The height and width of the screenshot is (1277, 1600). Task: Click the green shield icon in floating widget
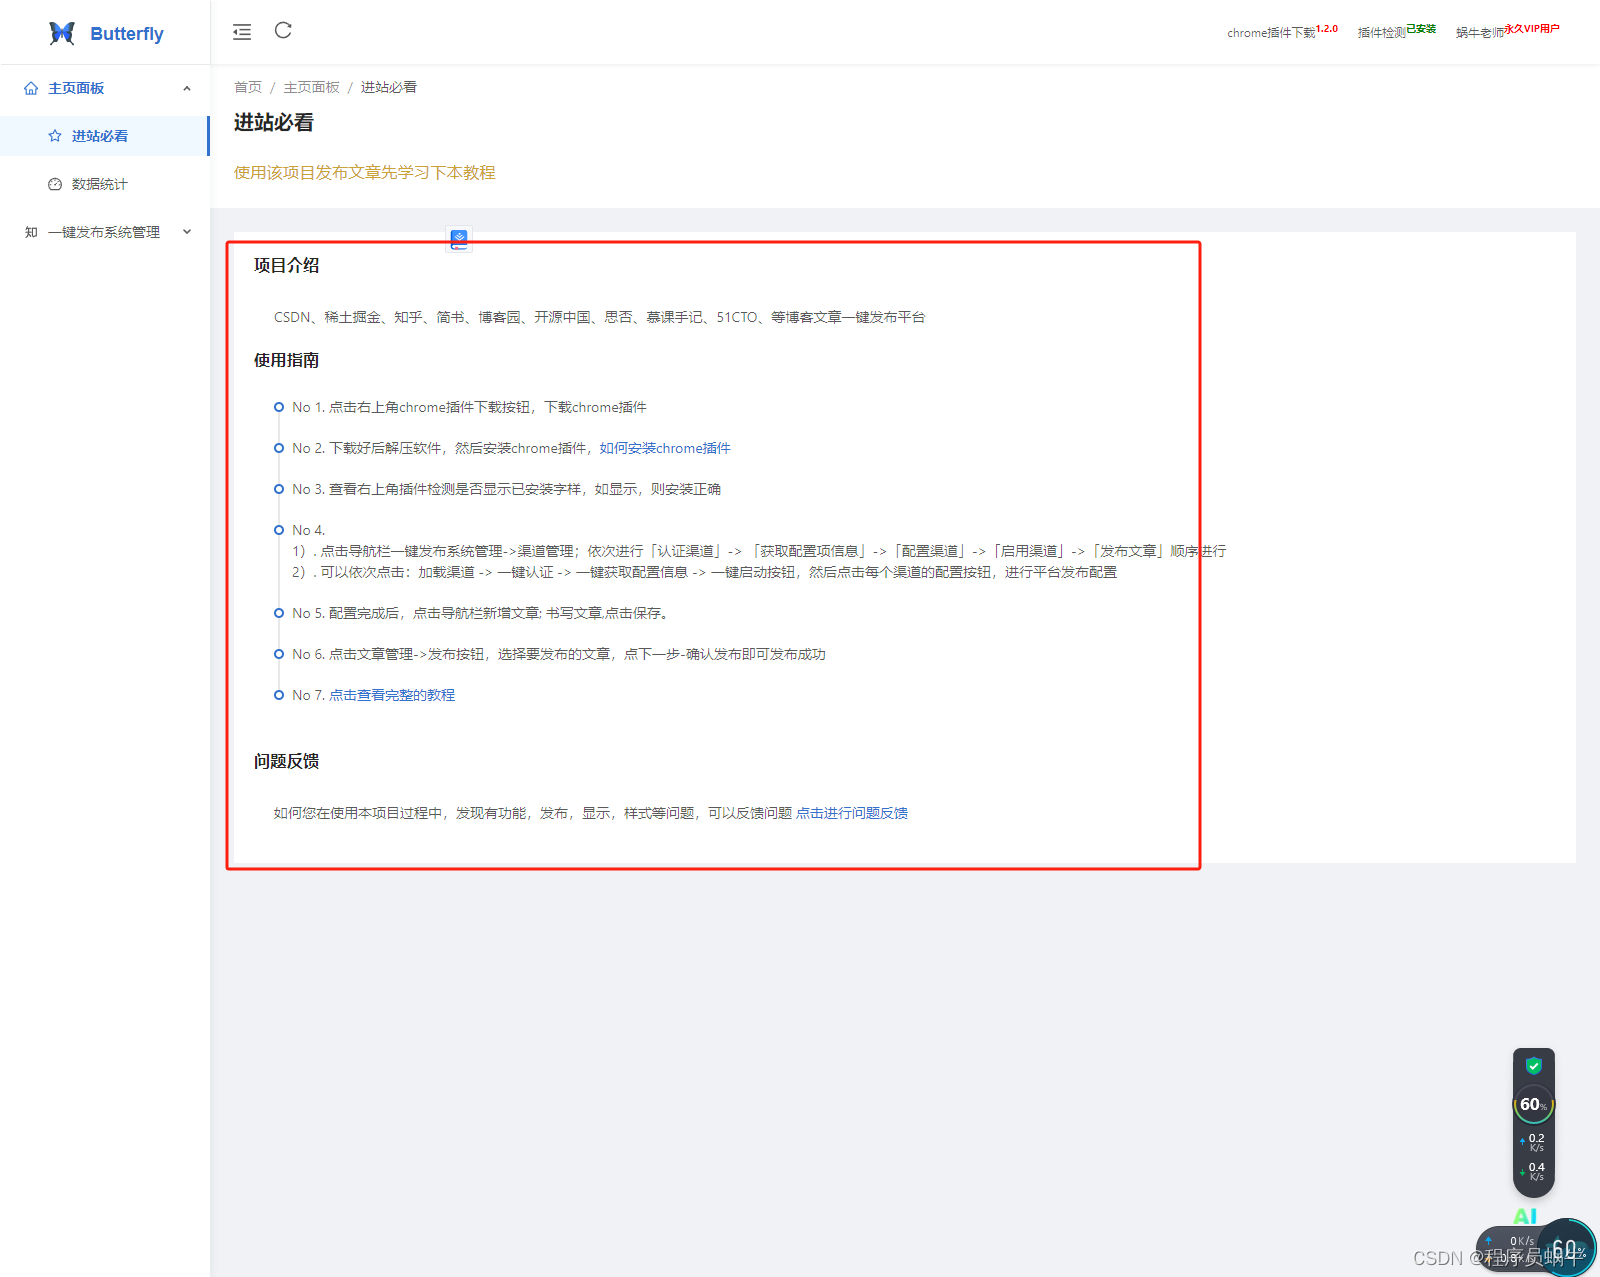[1534, 1066]
